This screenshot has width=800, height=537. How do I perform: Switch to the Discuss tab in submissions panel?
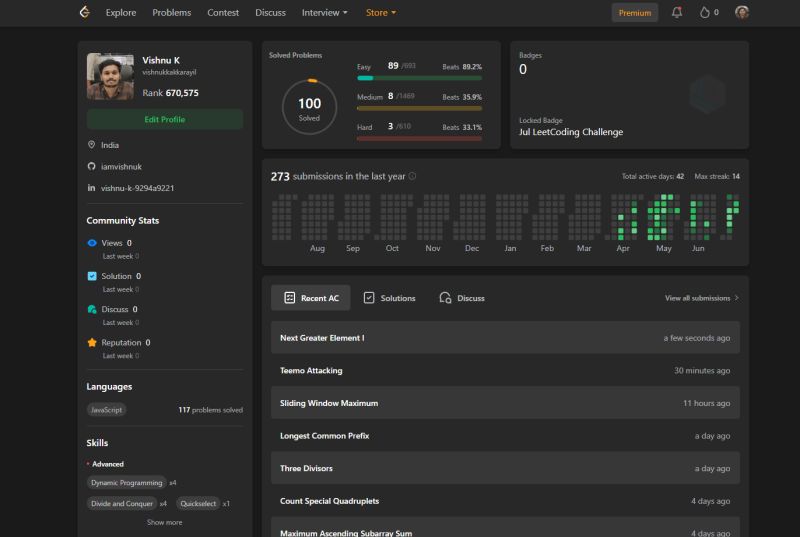(462, 298)
